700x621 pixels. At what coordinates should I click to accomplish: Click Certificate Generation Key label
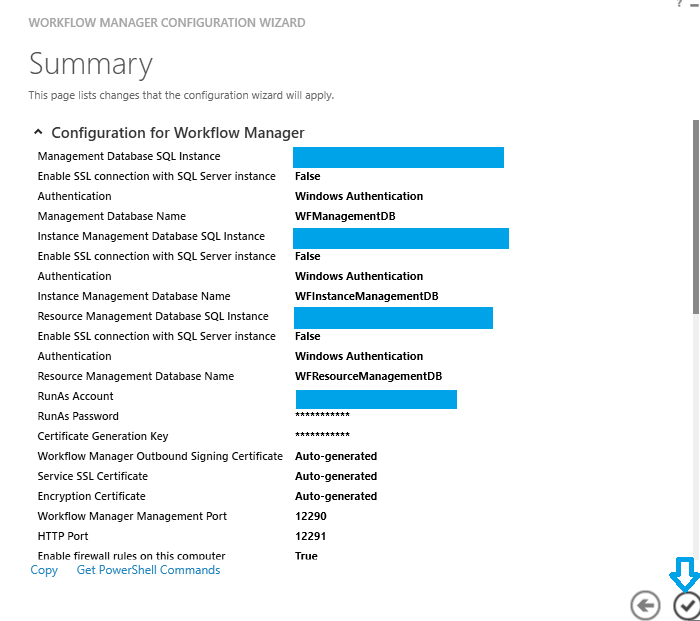pyautogui.click(x=103, y=436)
